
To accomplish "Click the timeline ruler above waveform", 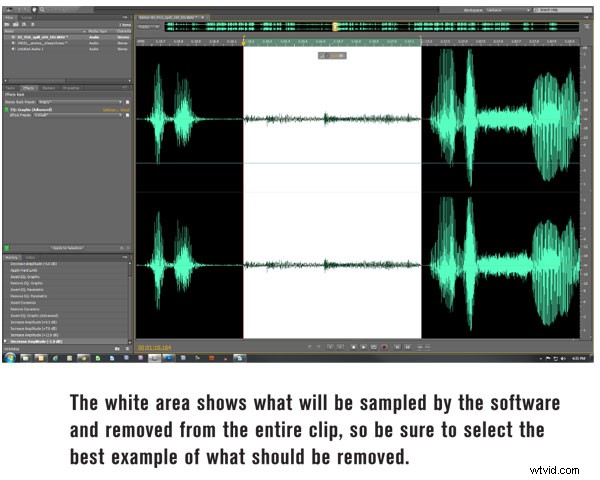I will tap(358, 41).
